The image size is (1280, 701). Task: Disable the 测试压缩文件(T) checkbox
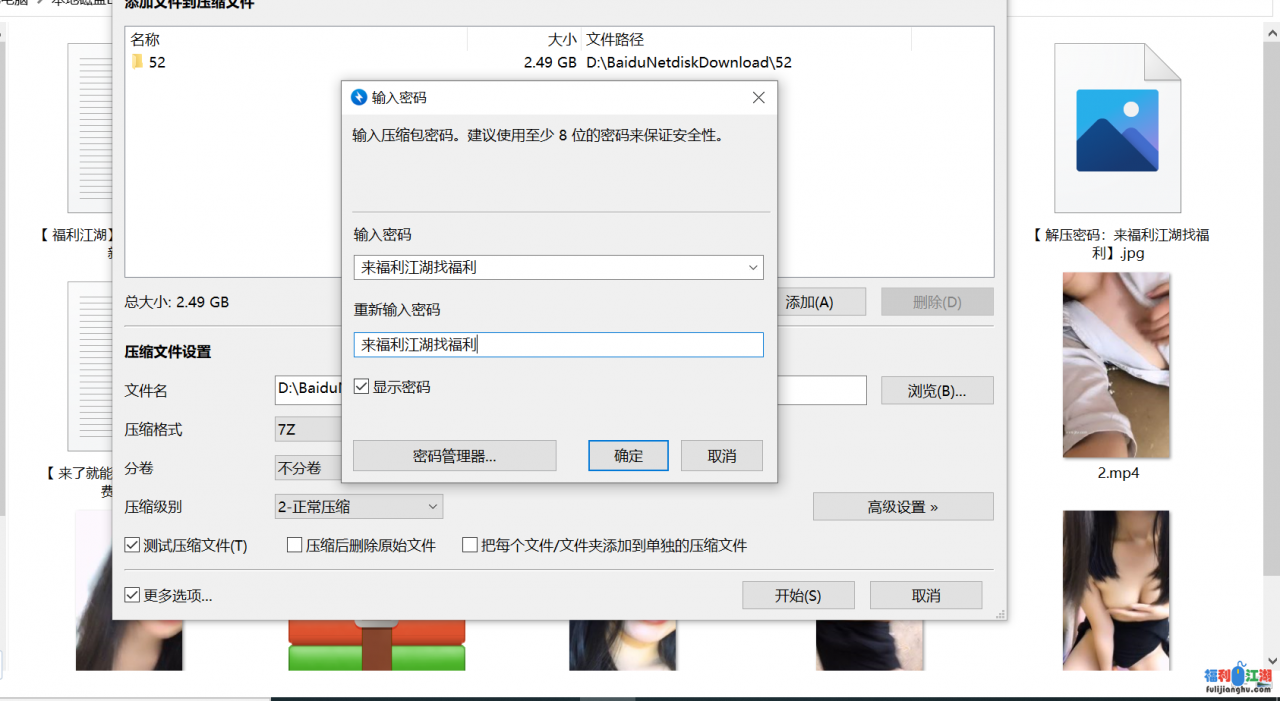coord(132,545)
